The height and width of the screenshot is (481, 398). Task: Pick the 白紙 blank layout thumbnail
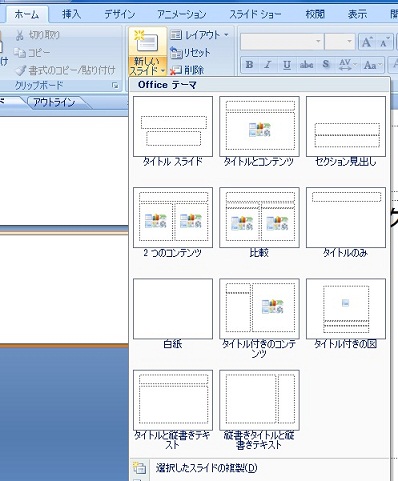pos(173,314)
